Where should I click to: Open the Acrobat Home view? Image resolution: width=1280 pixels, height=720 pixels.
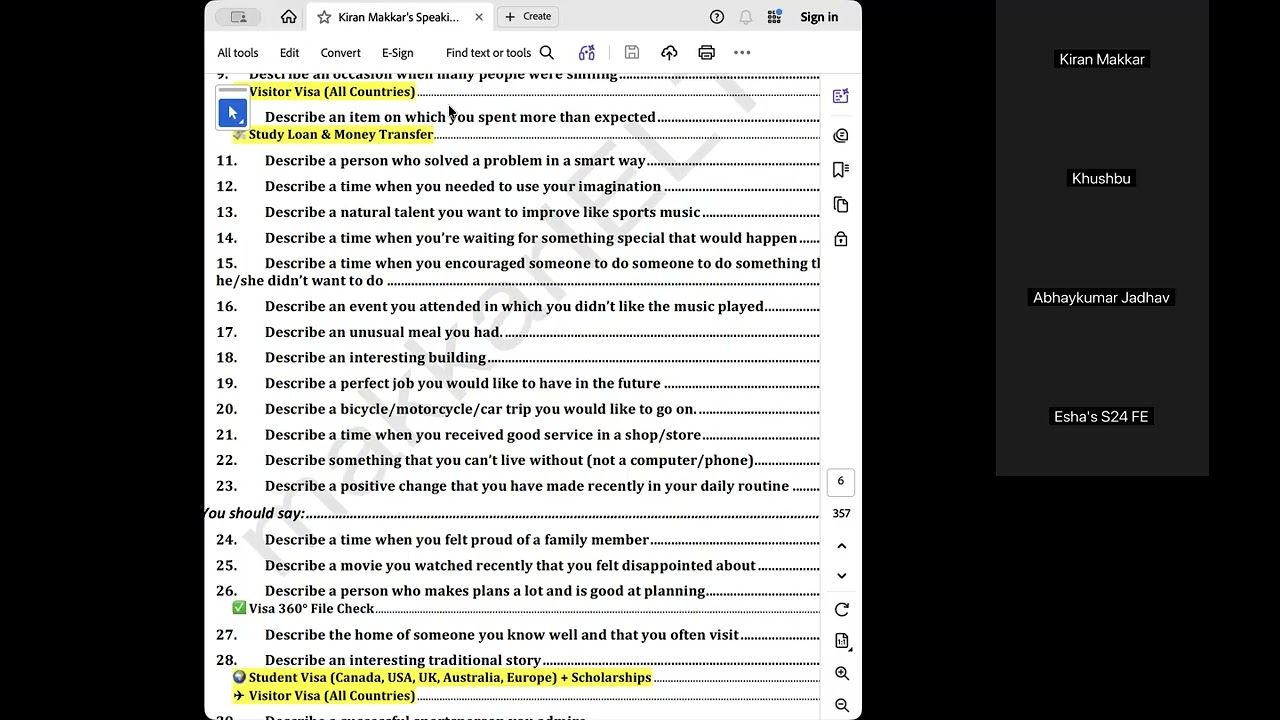pos(289,17)
